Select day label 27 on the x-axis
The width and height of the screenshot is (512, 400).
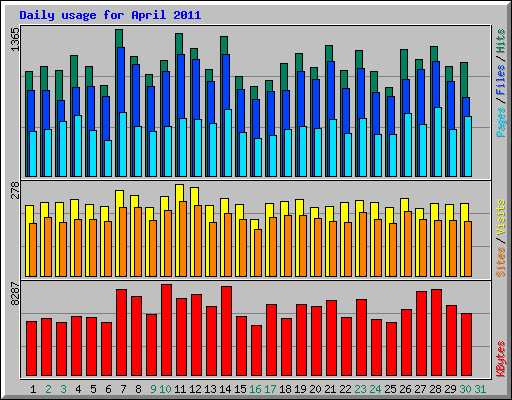[x=420, y=389]
